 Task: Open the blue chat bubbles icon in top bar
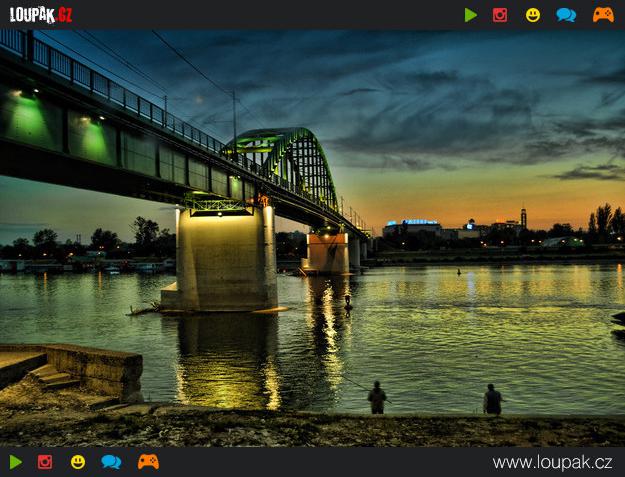pyautogui.click(x=566, y=15)
